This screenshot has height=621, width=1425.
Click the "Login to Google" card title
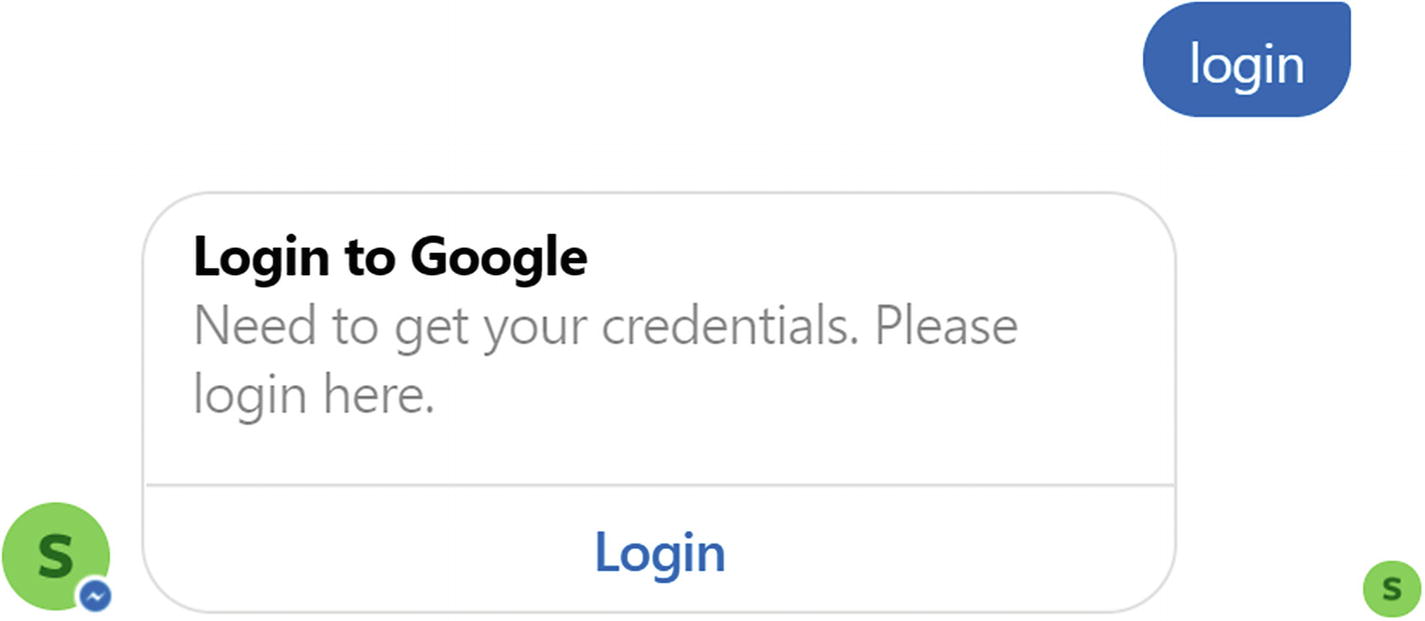tap(390, 257)
